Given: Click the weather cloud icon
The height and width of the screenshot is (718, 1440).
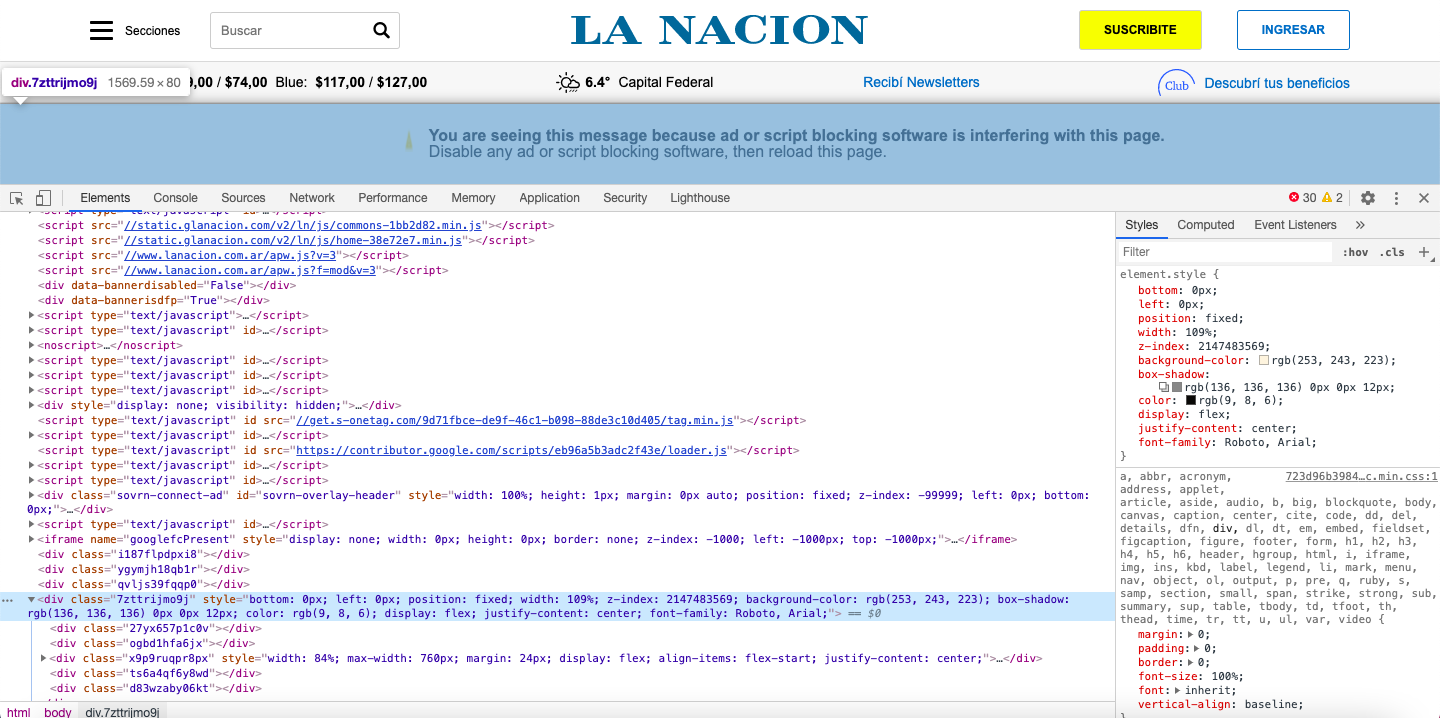Looking at the screenshot, I should [x=568, y=83].
